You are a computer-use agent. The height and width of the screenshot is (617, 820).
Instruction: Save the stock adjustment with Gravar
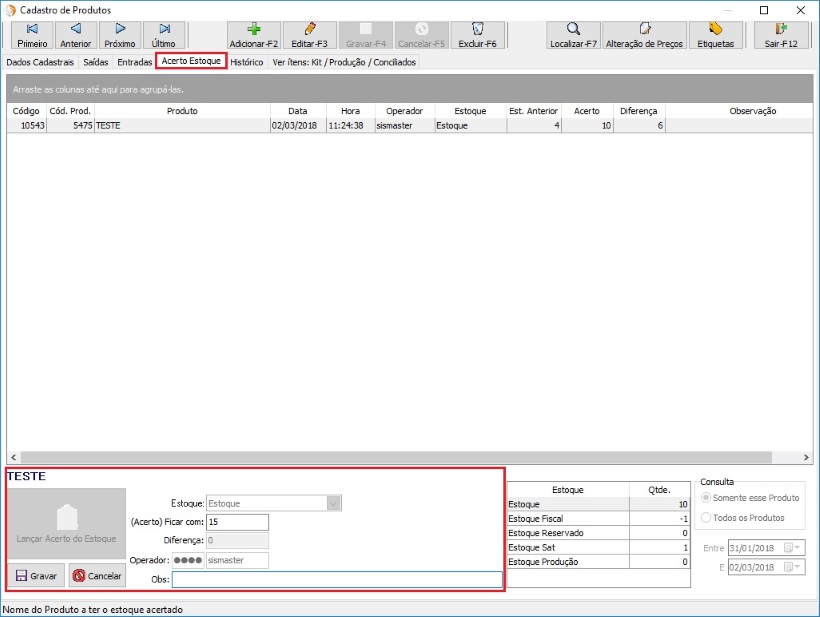pyautogui.click(x=36, y=576)
